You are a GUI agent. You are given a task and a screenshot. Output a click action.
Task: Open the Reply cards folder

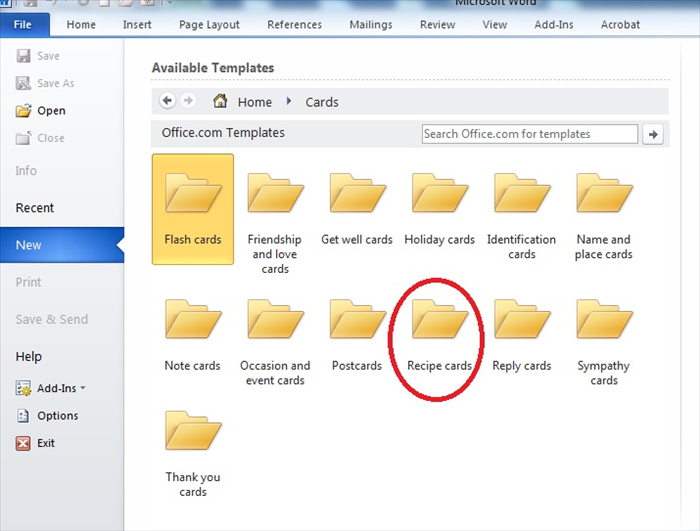(x=521, y=335)
